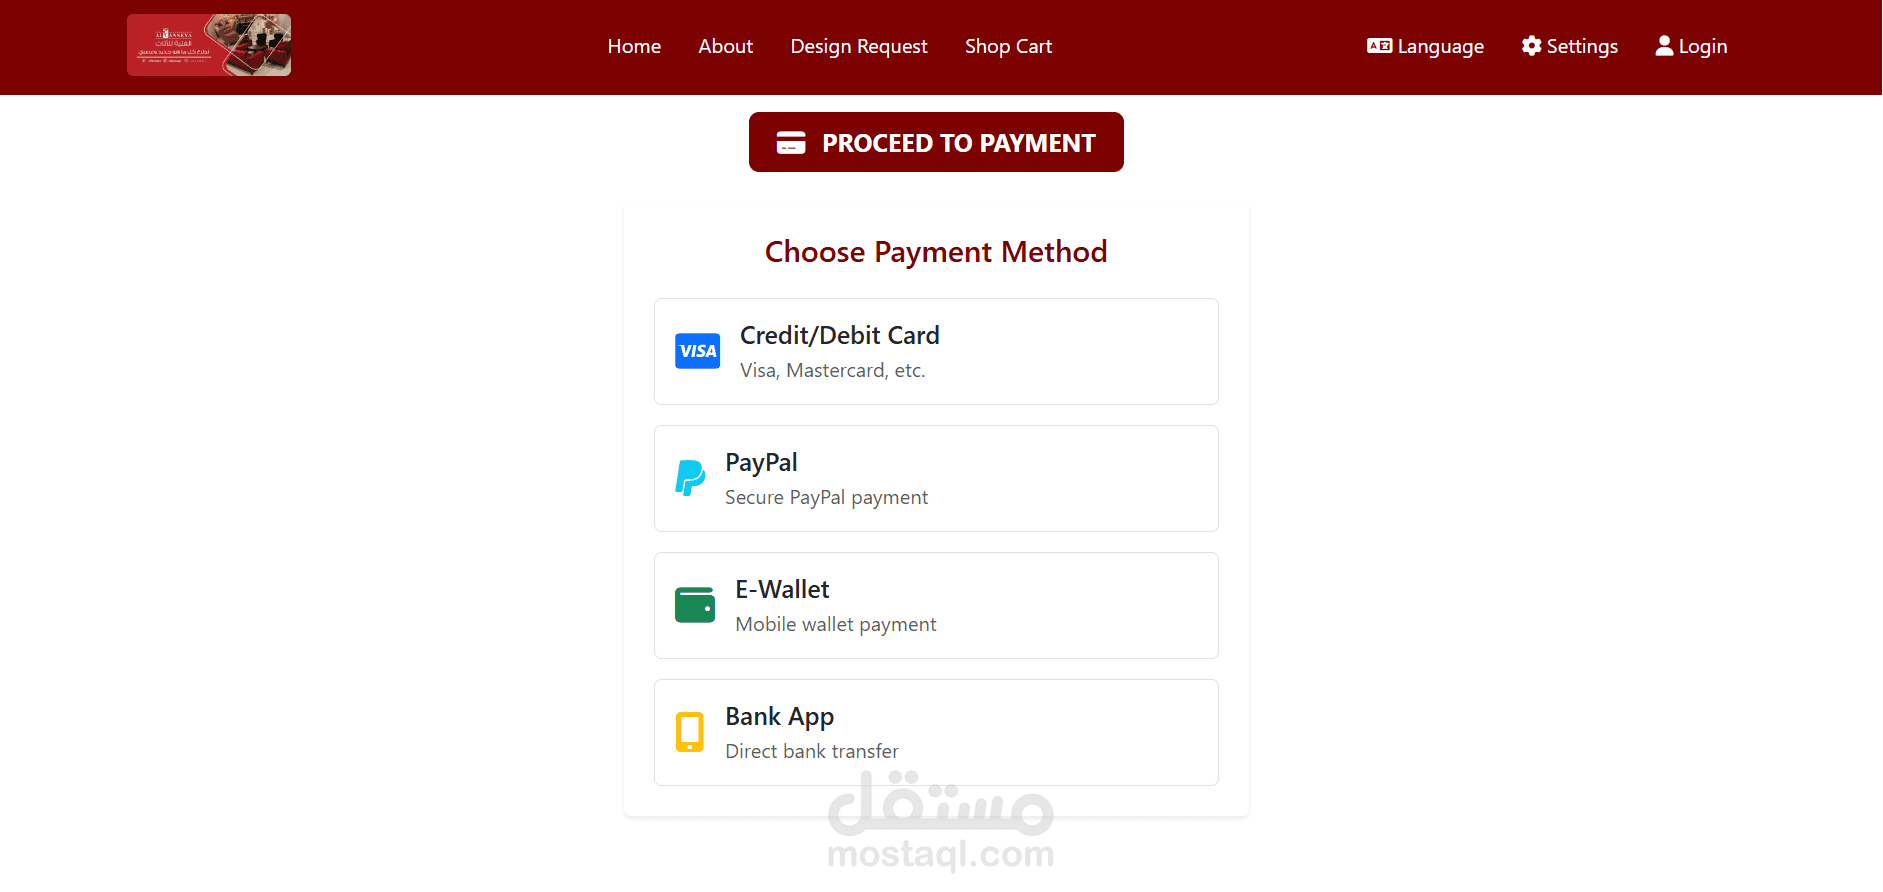Click the Proceed to Payment button
Screen dimensions: 1883x892
[x=936, y=142]
